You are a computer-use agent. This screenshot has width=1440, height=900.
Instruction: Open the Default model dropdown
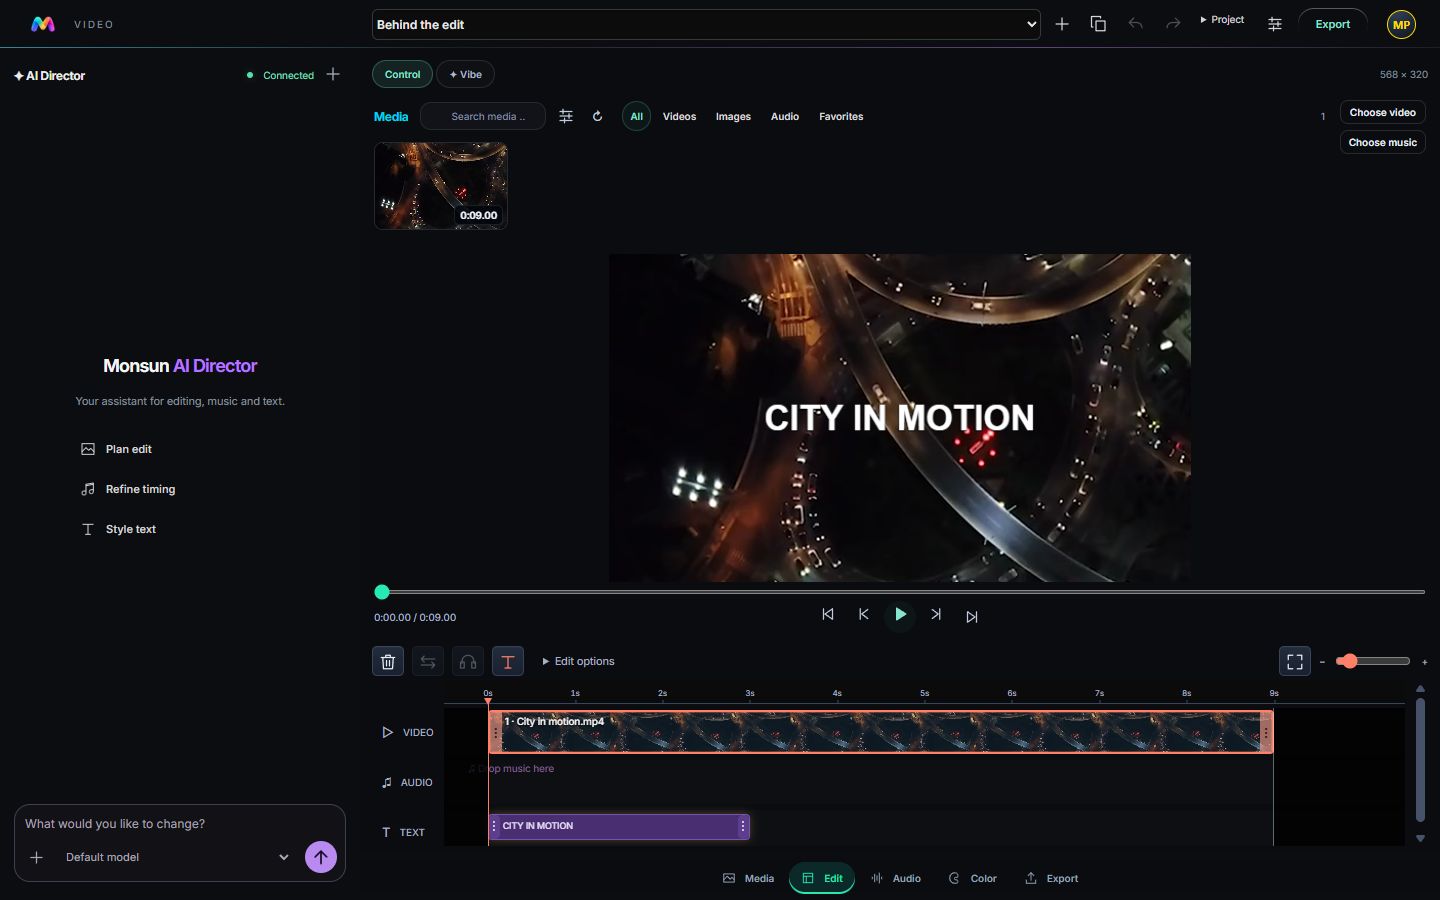pyautogui.click(x=178, y=857)
